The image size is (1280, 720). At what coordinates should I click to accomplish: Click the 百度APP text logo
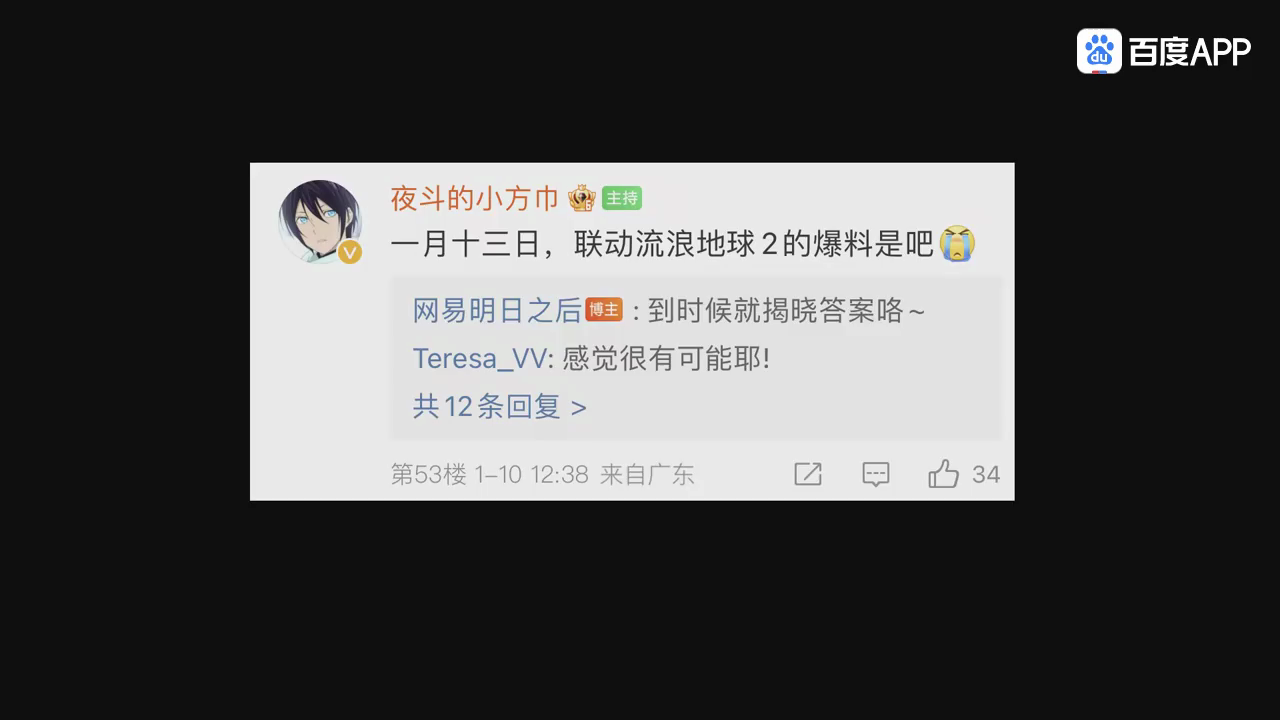[1190, 51]
